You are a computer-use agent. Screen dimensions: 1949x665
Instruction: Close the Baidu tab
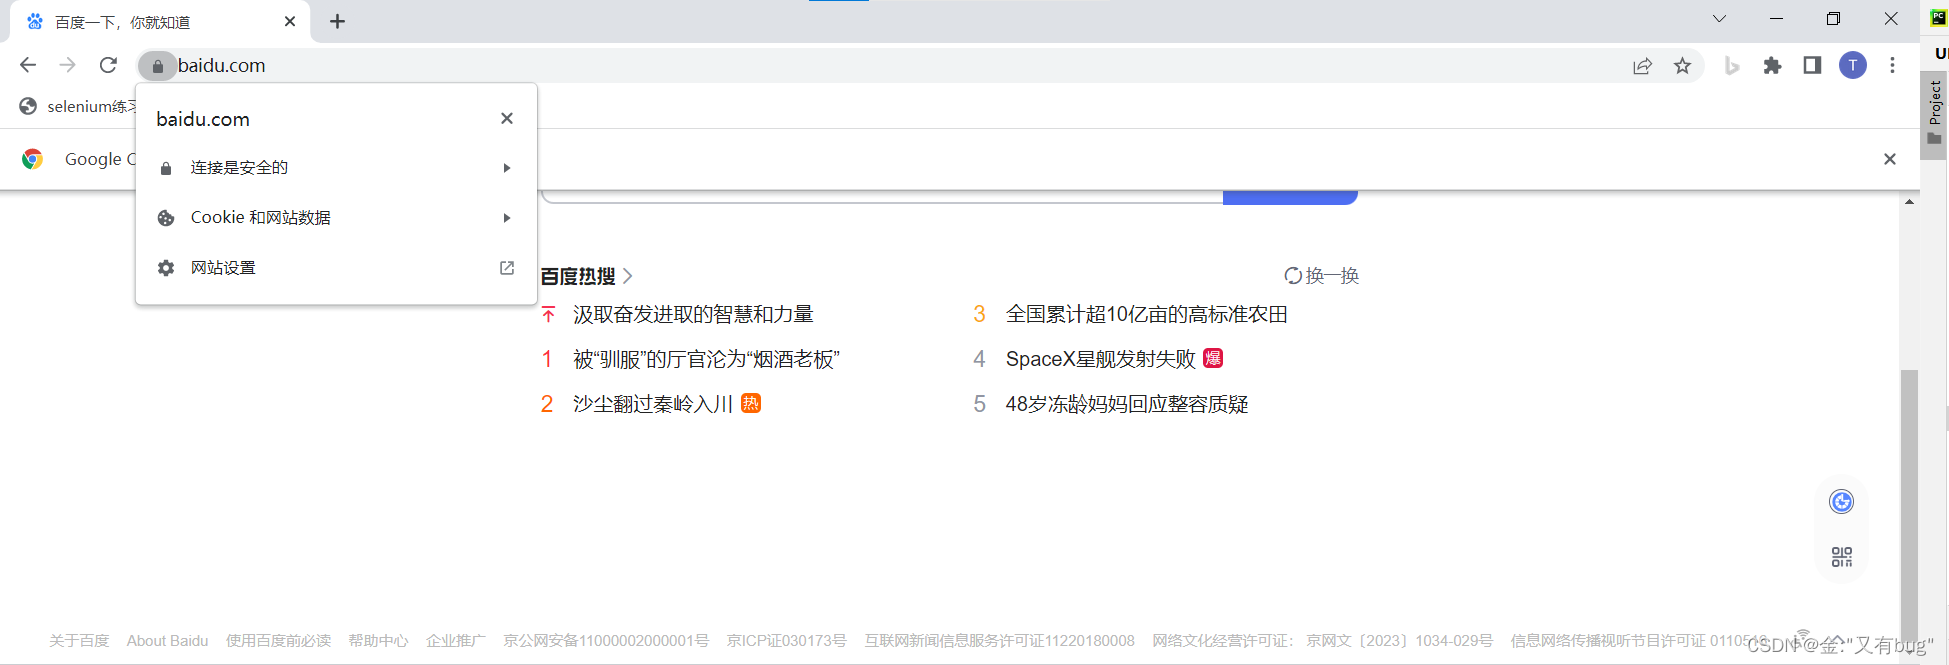[290, 21]
